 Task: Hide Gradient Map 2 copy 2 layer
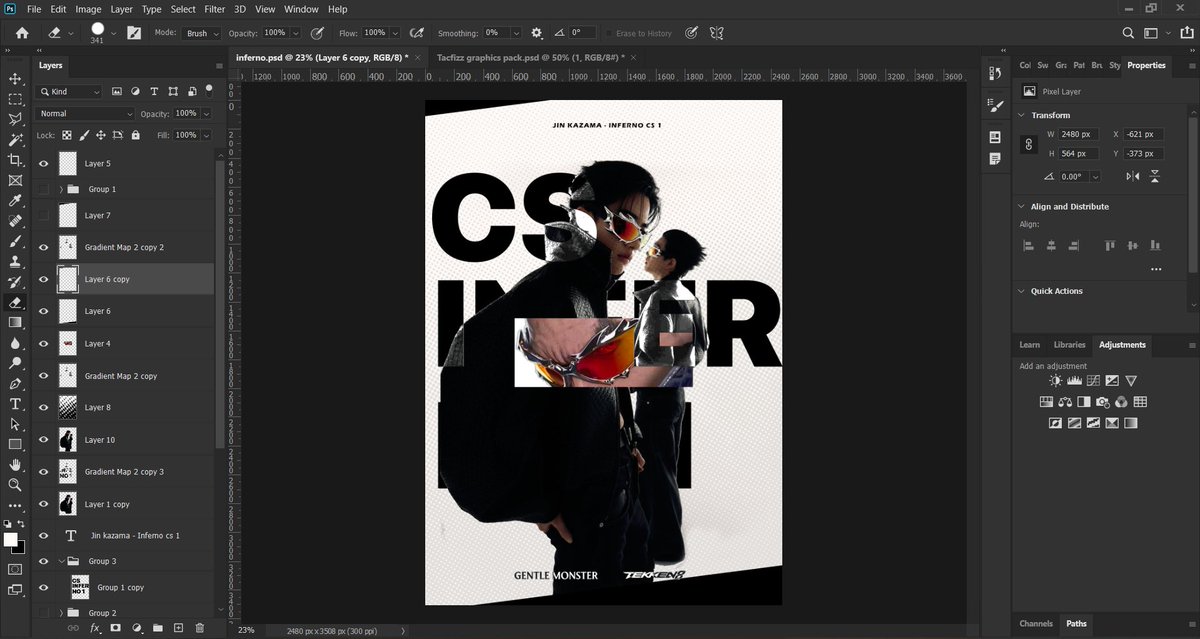point(43,247)
